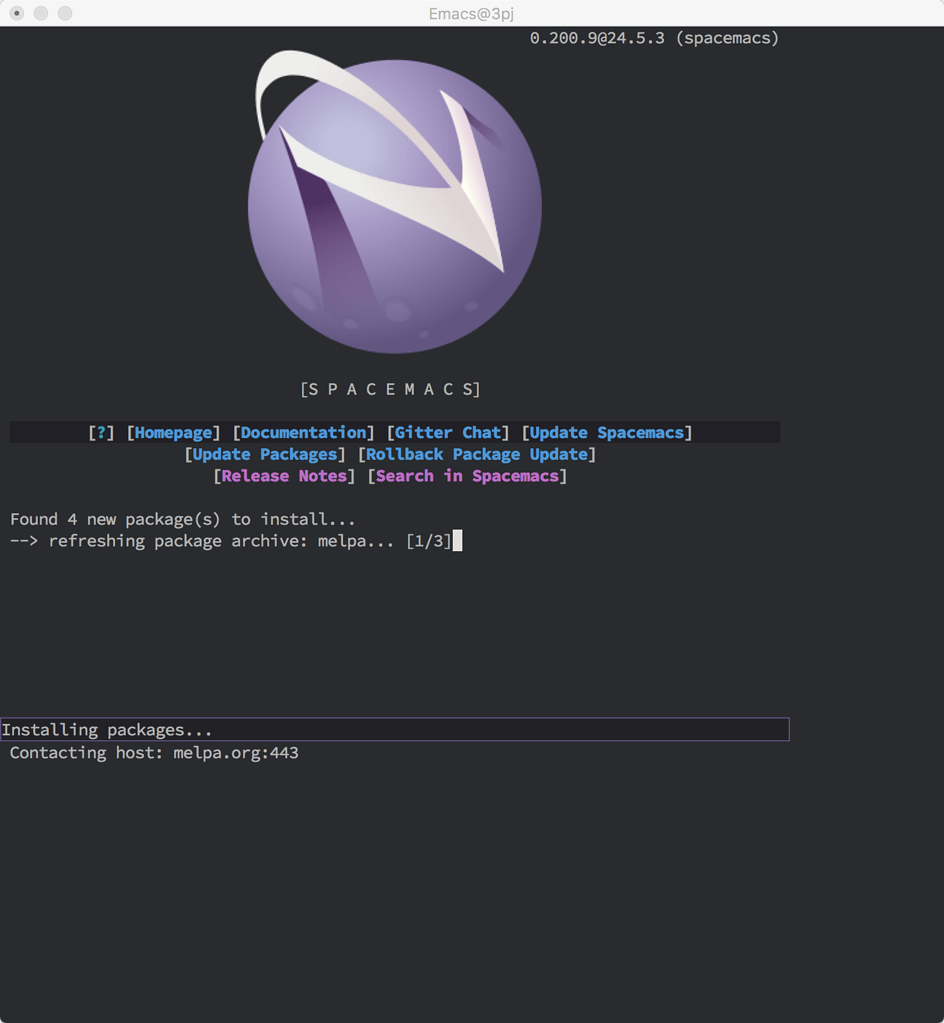
Task: Click the Emacs@3pj window title
Action: pos(470,14)
